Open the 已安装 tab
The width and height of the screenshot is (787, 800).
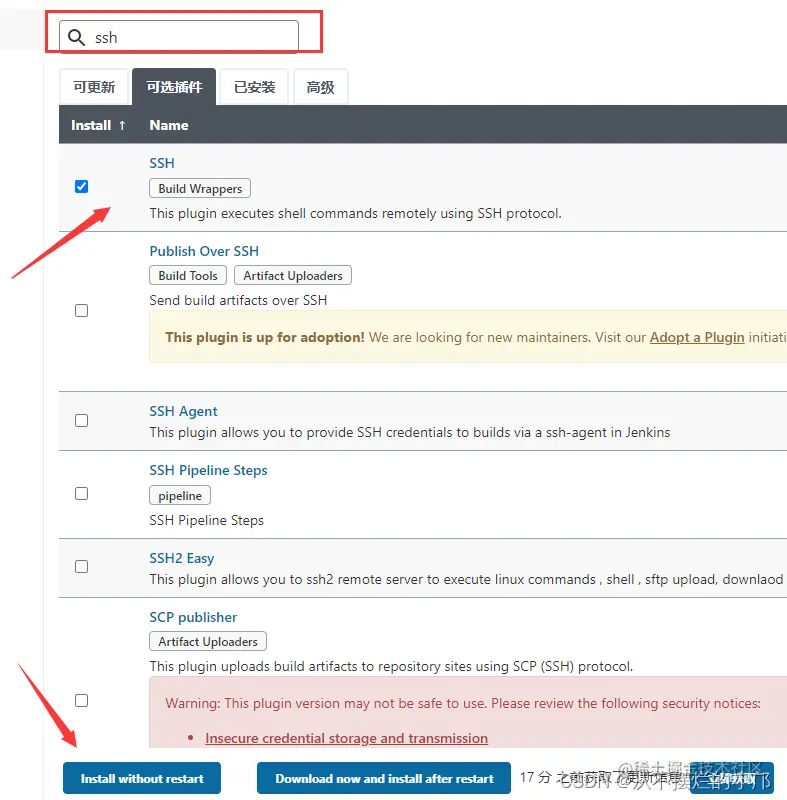tap(255, 87)
